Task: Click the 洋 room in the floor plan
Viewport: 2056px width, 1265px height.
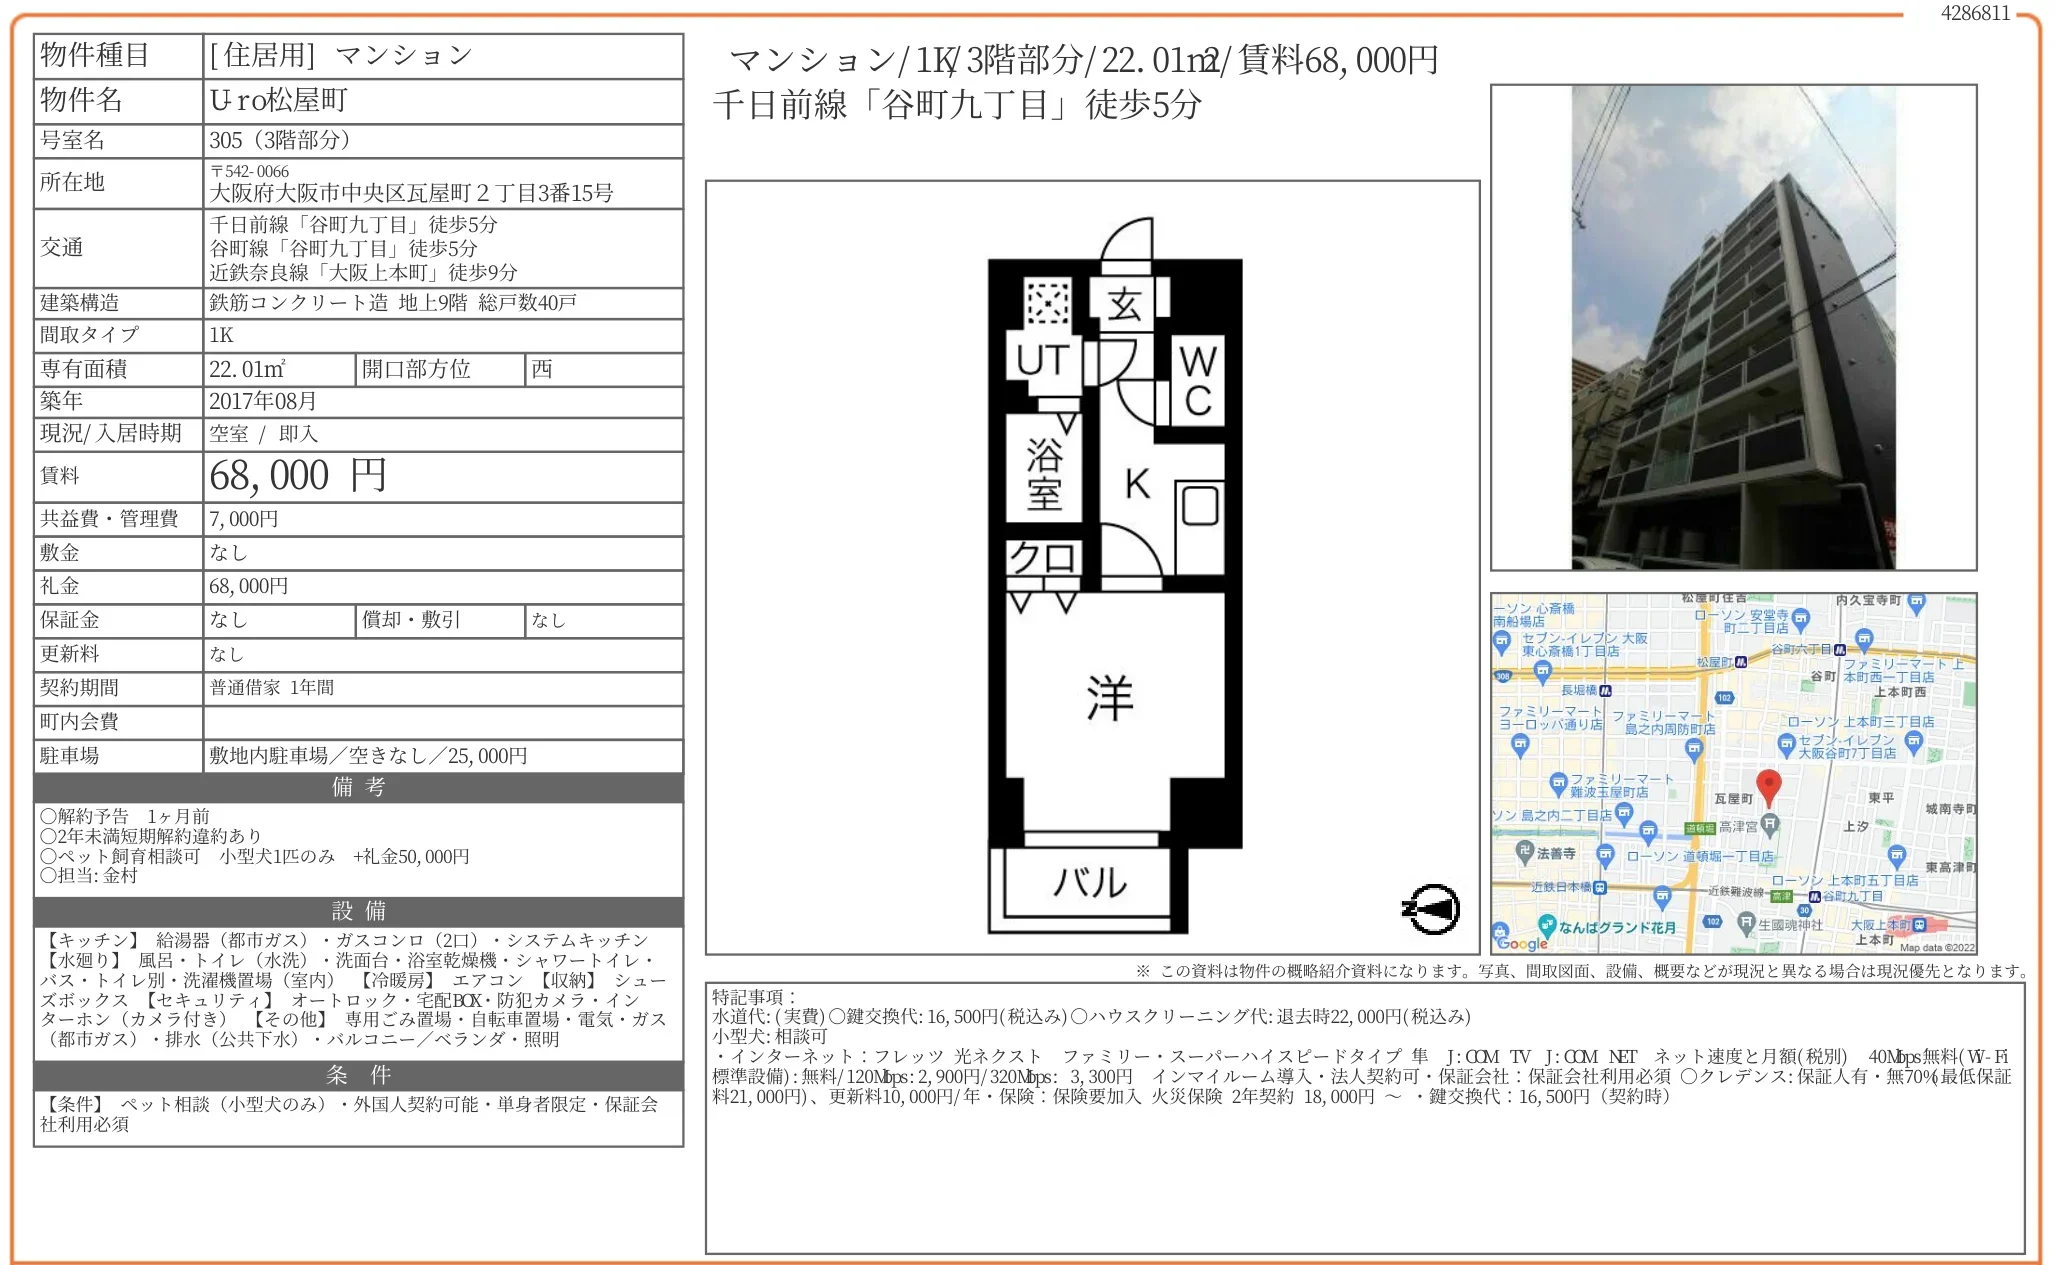Action: pyautogui.click(x=1111, y=699)
